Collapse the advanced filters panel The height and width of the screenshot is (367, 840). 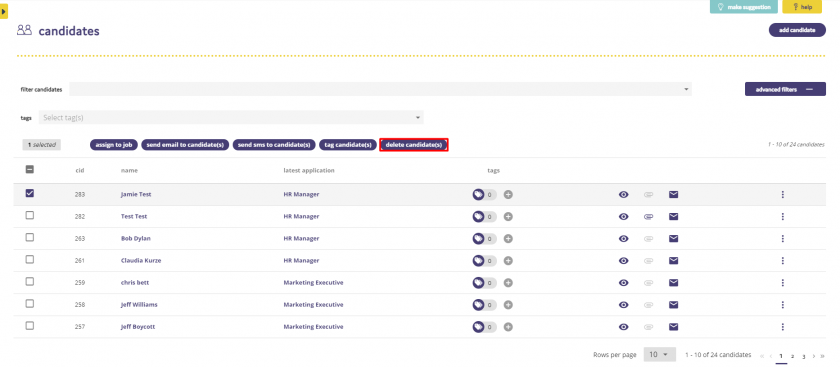click(785, 89)
